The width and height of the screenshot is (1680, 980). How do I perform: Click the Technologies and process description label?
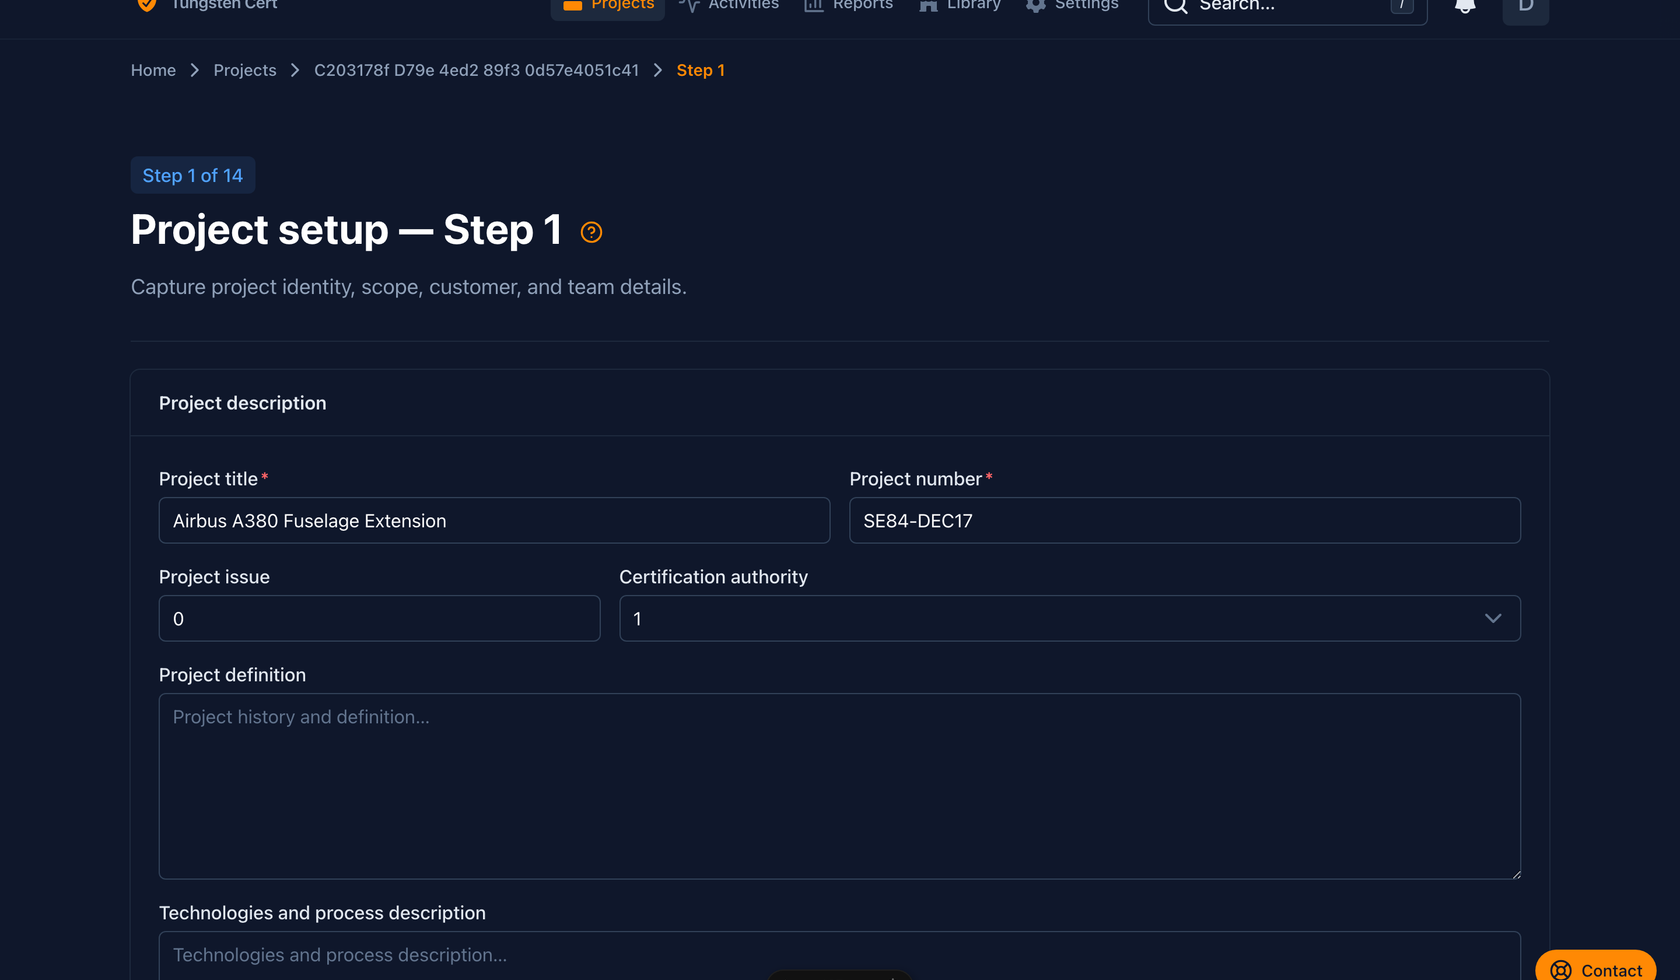click(x=322, y=913)
